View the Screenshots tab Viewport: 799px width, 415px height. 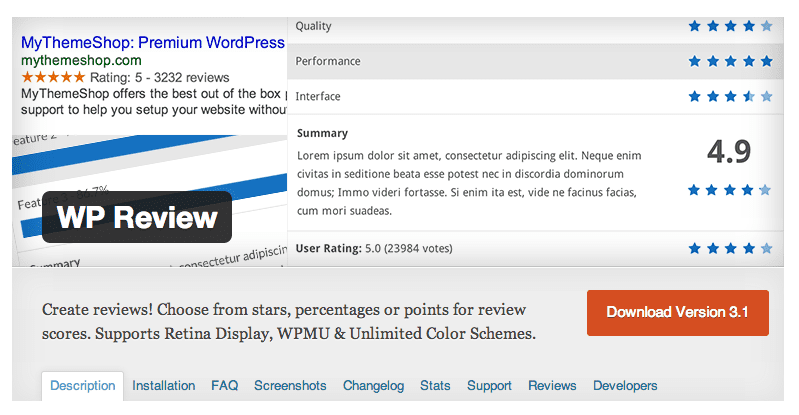click(x=290, y=386)
